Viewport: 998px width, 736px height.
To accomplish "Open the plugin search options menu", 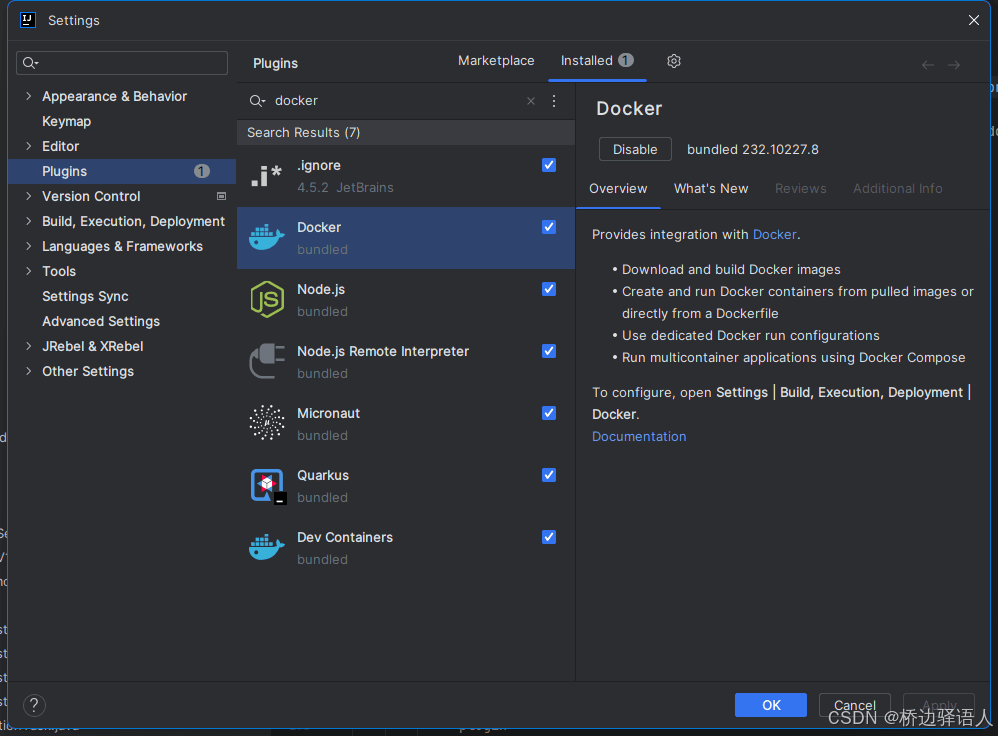I will [554, 101].
